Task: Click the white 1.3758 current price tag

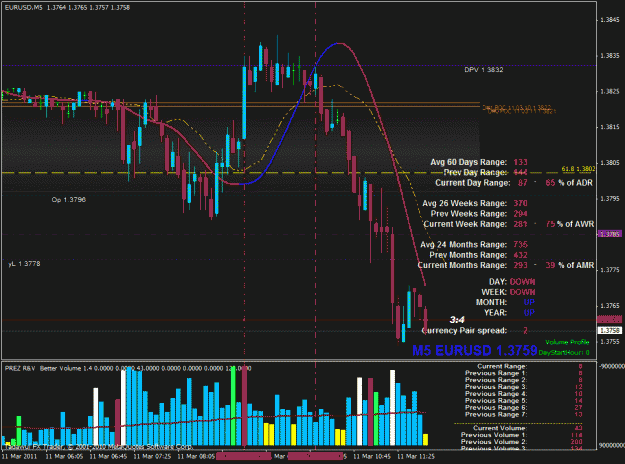Action: (610, 330)
